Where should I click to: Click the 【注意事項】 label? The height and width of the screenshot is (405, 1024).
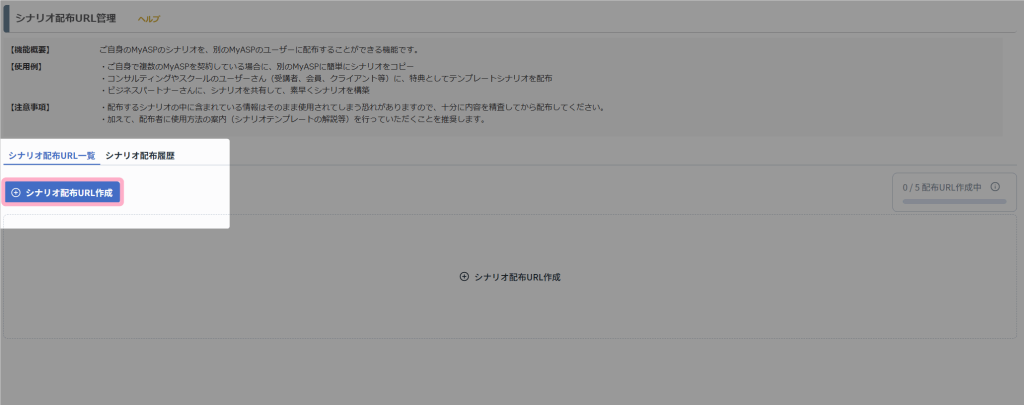click(29, 106)
